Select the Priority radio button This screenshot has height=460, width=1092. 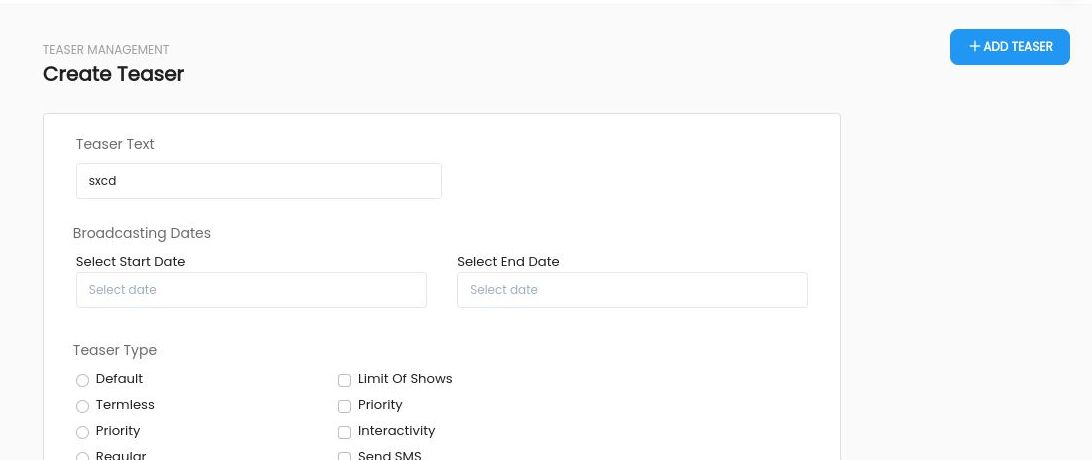click(x=82, y=432)
